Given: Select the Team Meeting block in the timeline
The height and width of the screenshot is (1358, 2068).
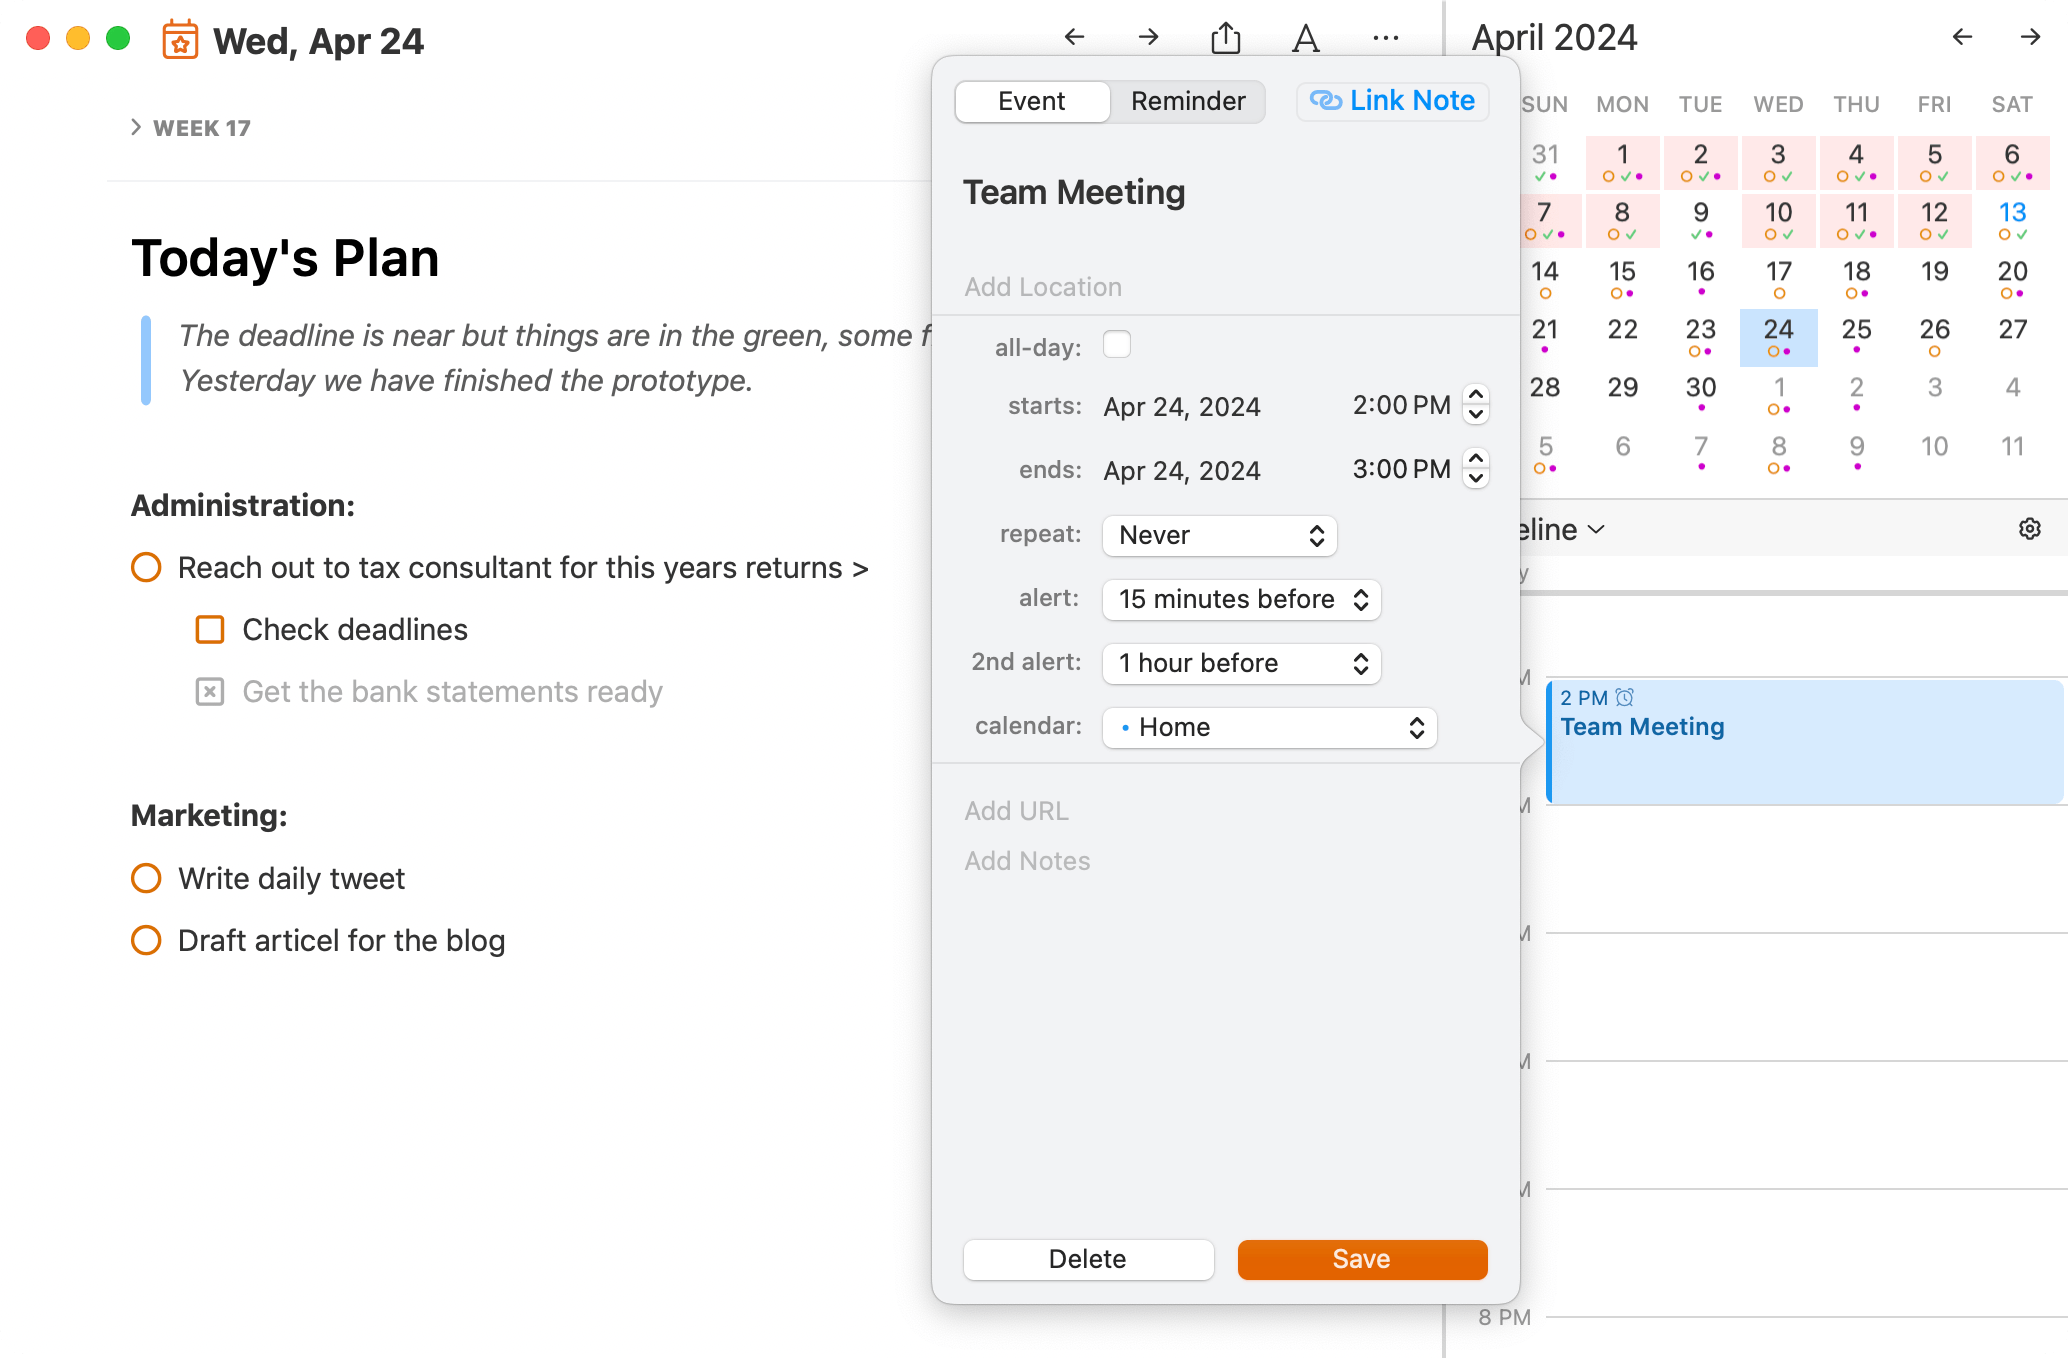Looking at the screenshot, I should [1800, 740].
